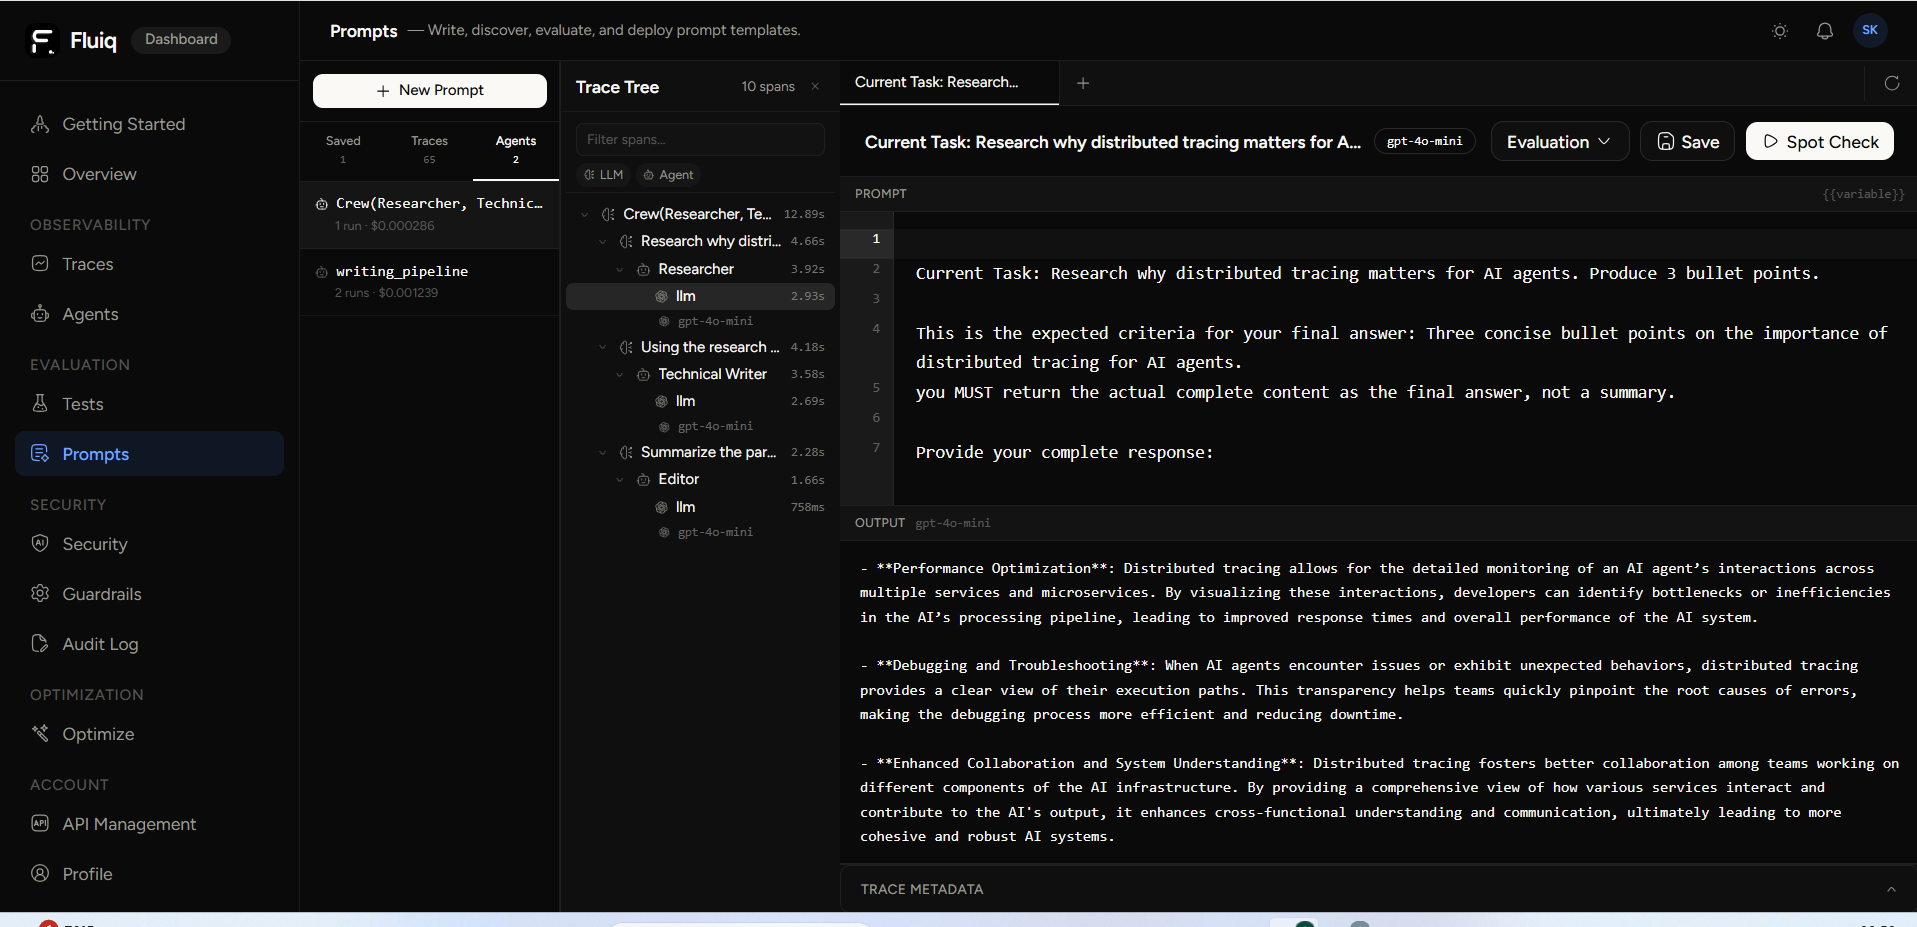
Task: Click the Fluiq logo icon
Action: (x=42, y=40)
